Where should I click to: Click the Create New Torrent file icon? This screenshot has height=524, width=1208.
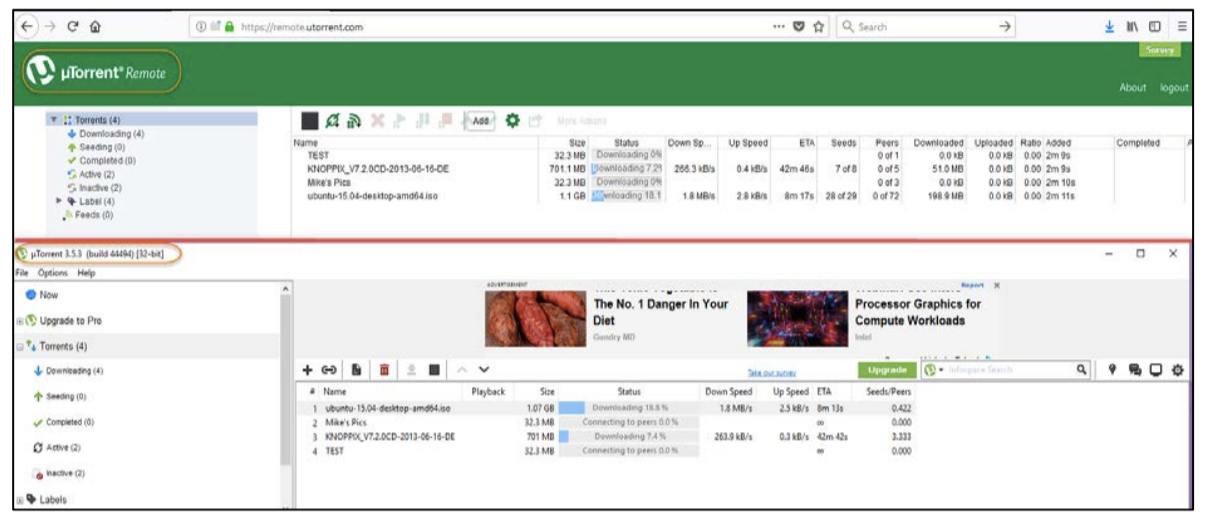(357, 370)
